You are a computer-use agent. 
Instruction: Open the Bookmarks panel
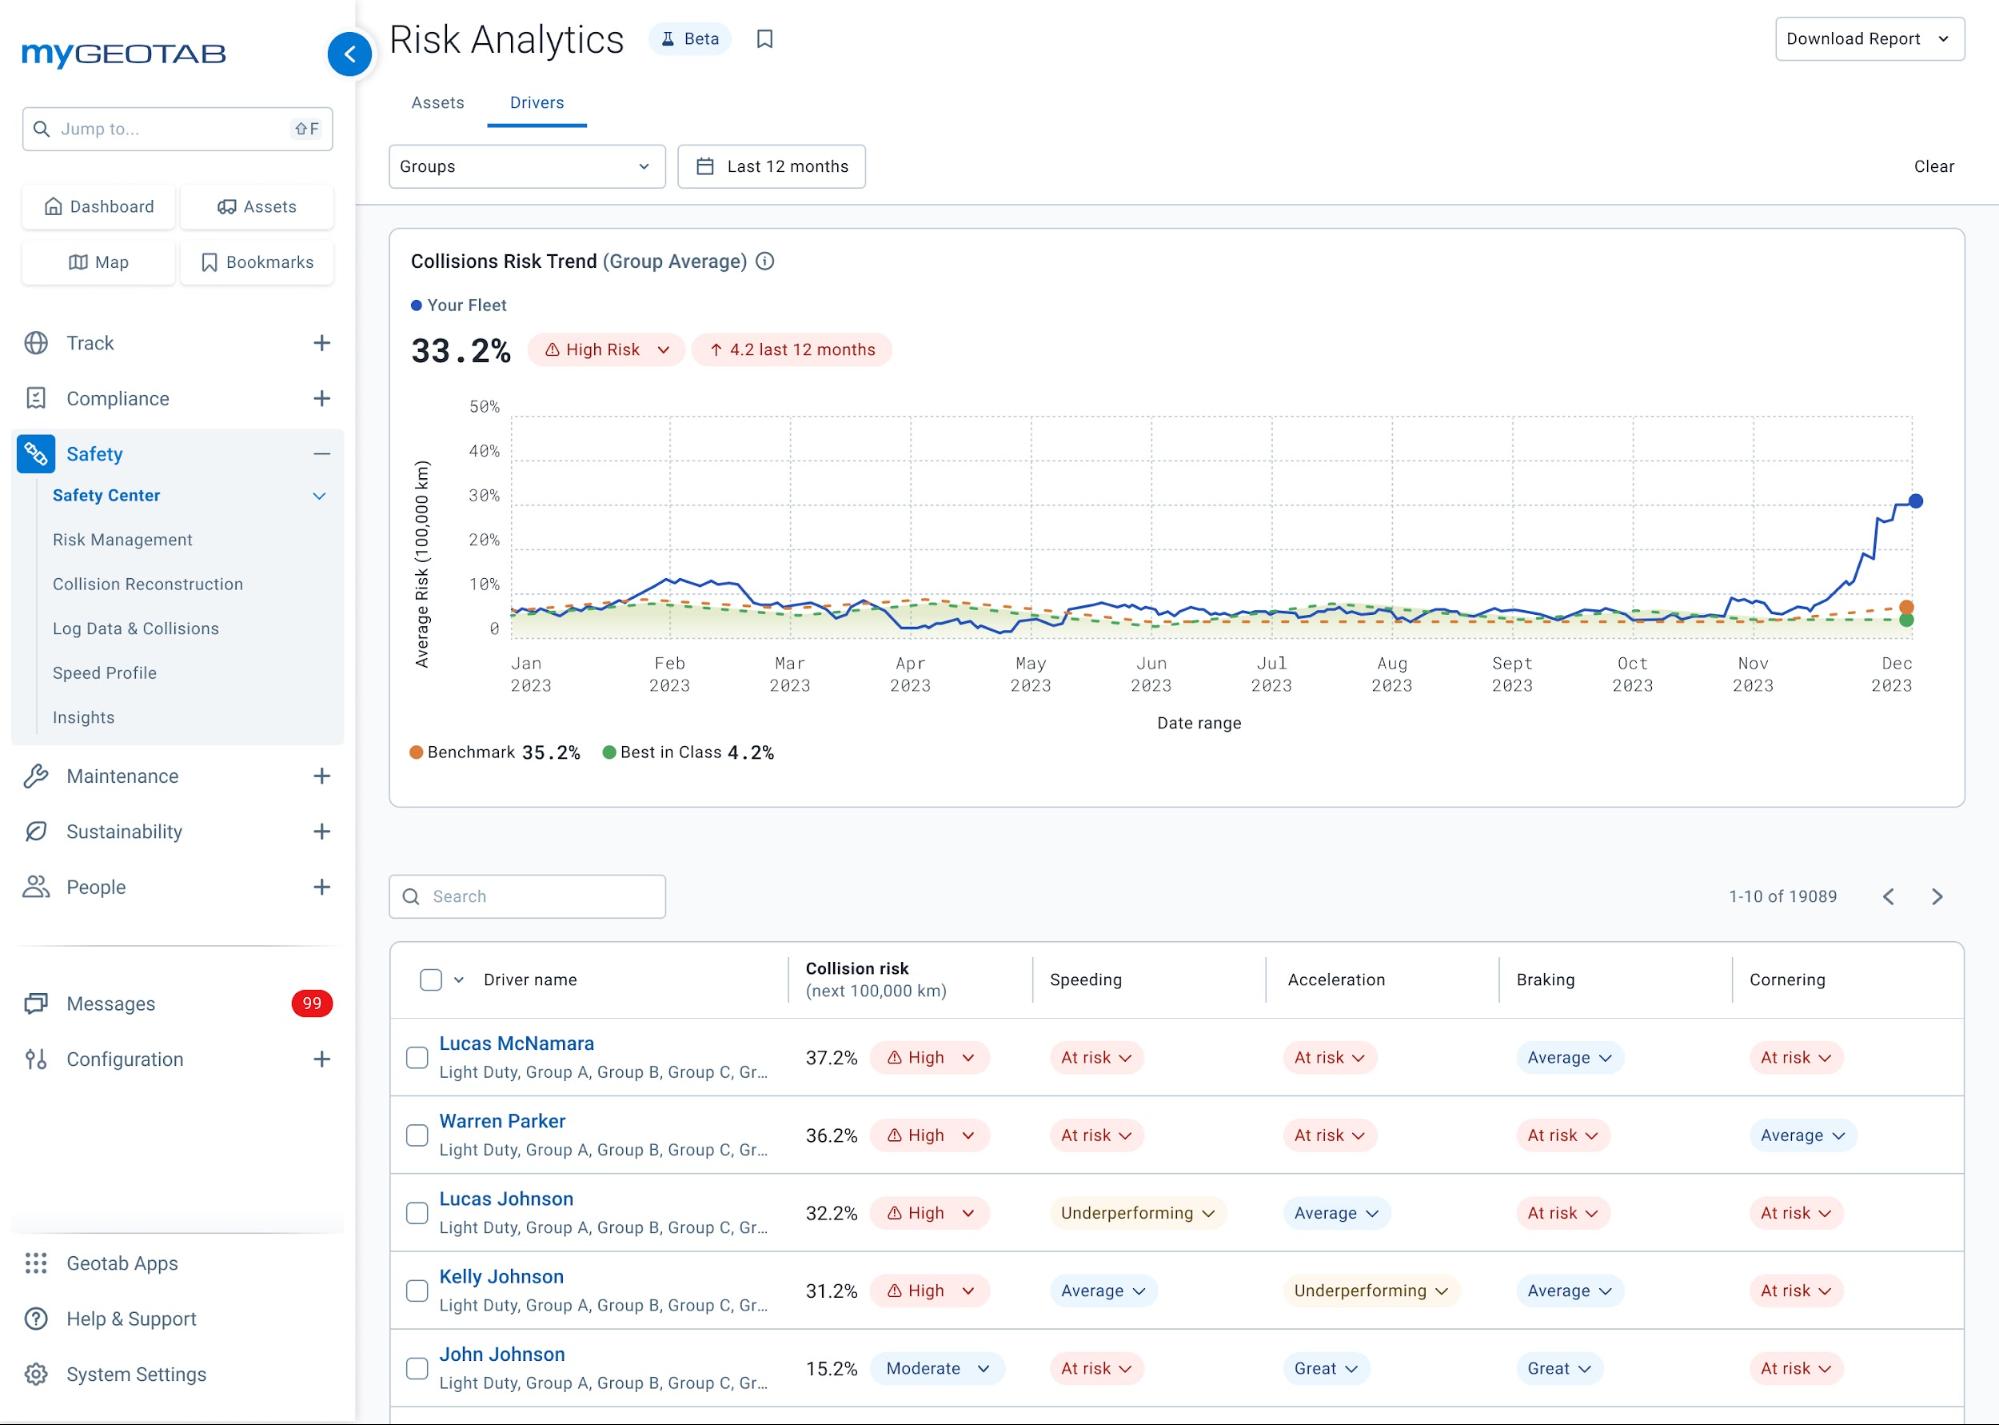tap(257, 262)
